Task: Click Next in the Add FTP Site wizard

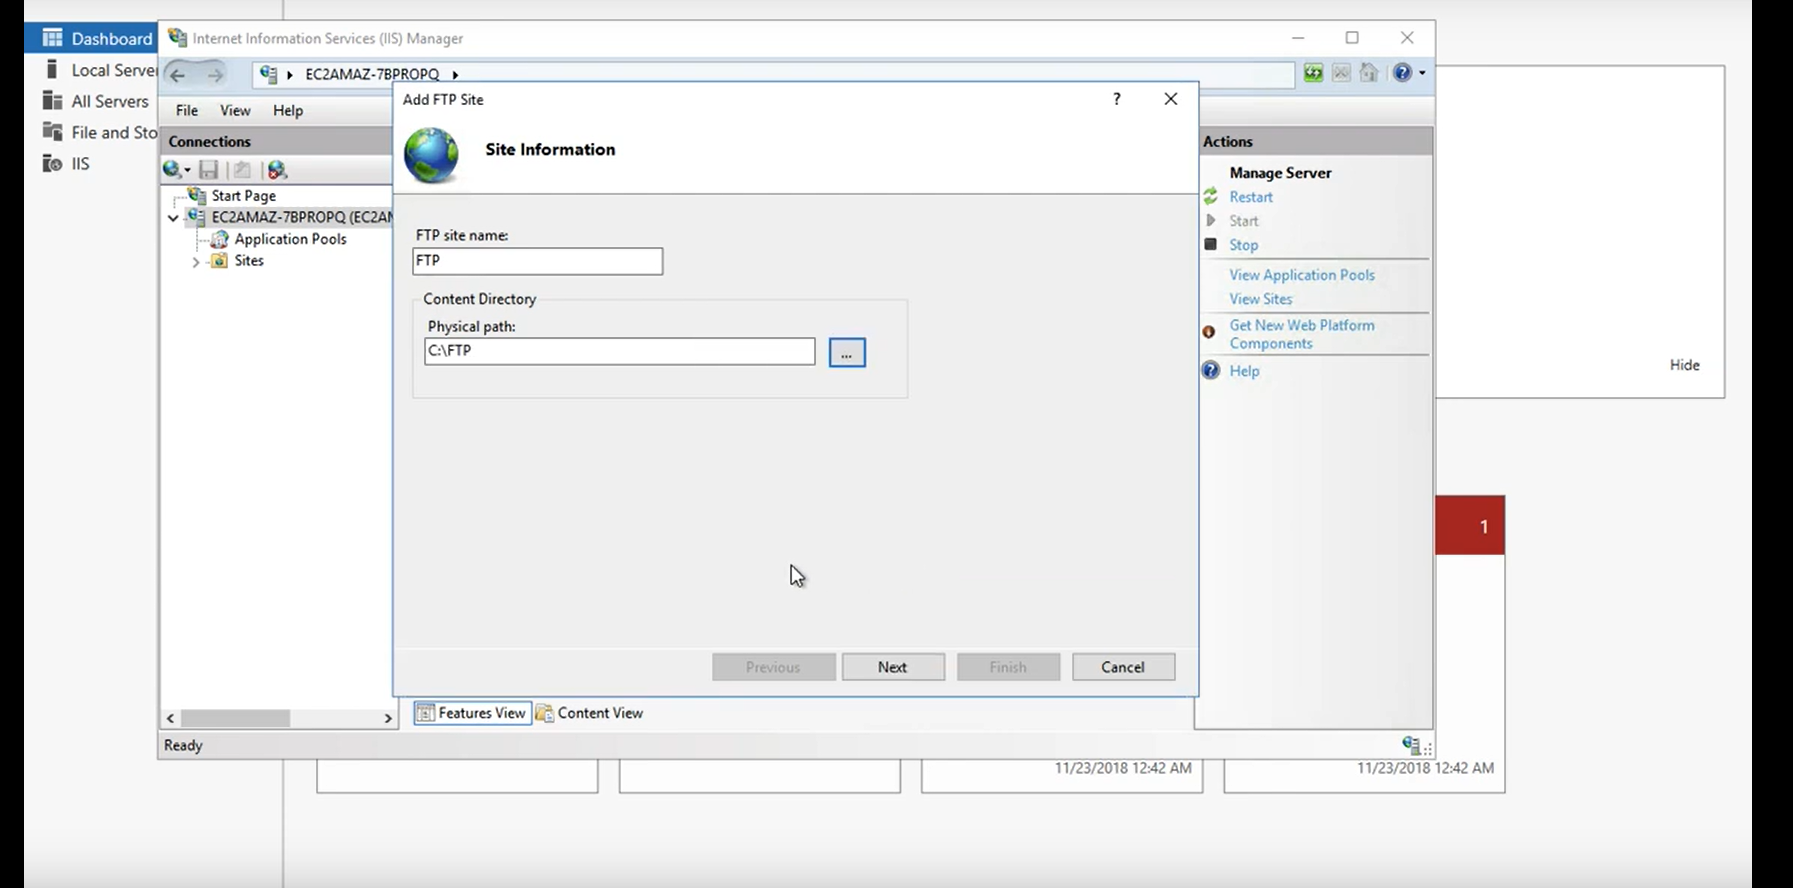Action: 893,667
